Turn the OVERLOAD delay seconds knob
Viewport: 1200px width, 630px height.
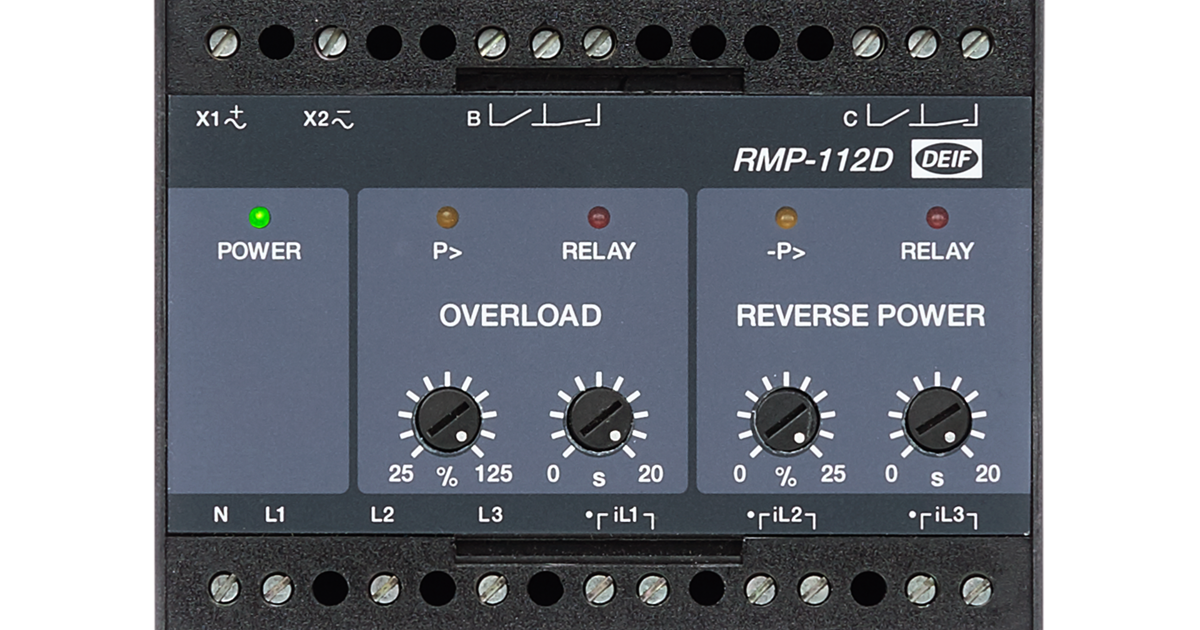pos(600,419)
